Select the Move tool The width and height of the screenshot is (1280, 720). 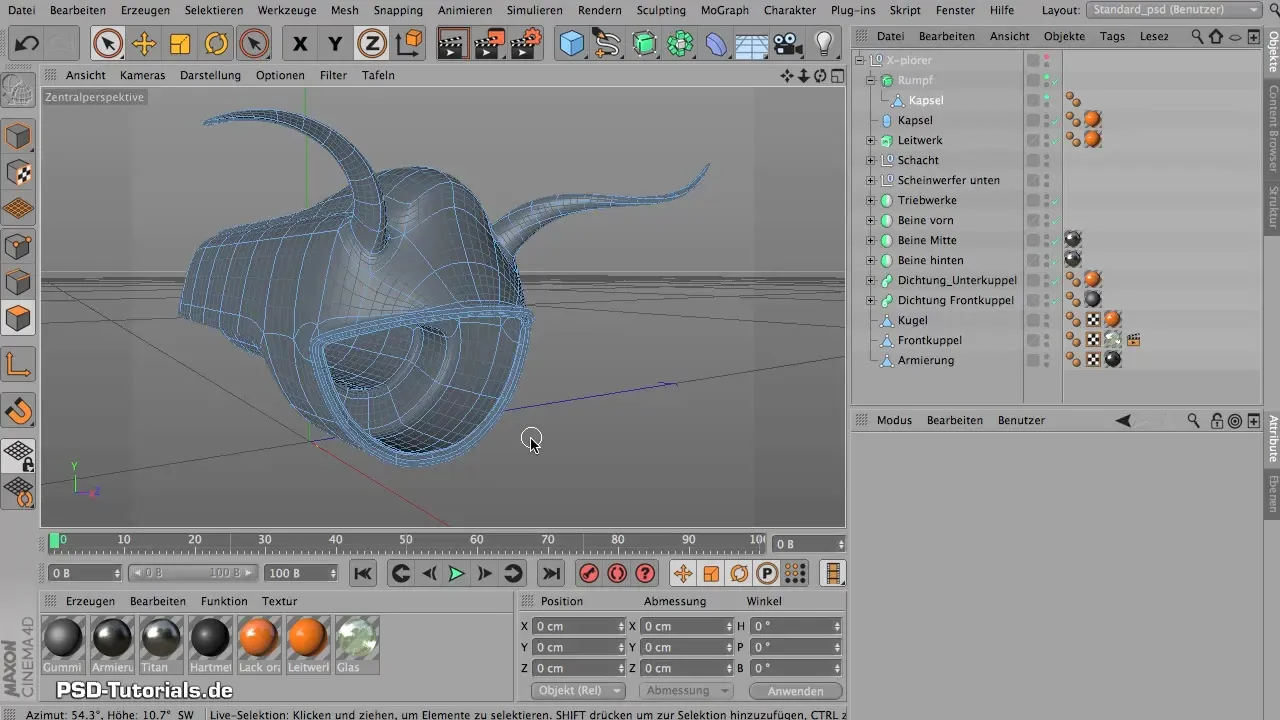[x=144, y=44]
